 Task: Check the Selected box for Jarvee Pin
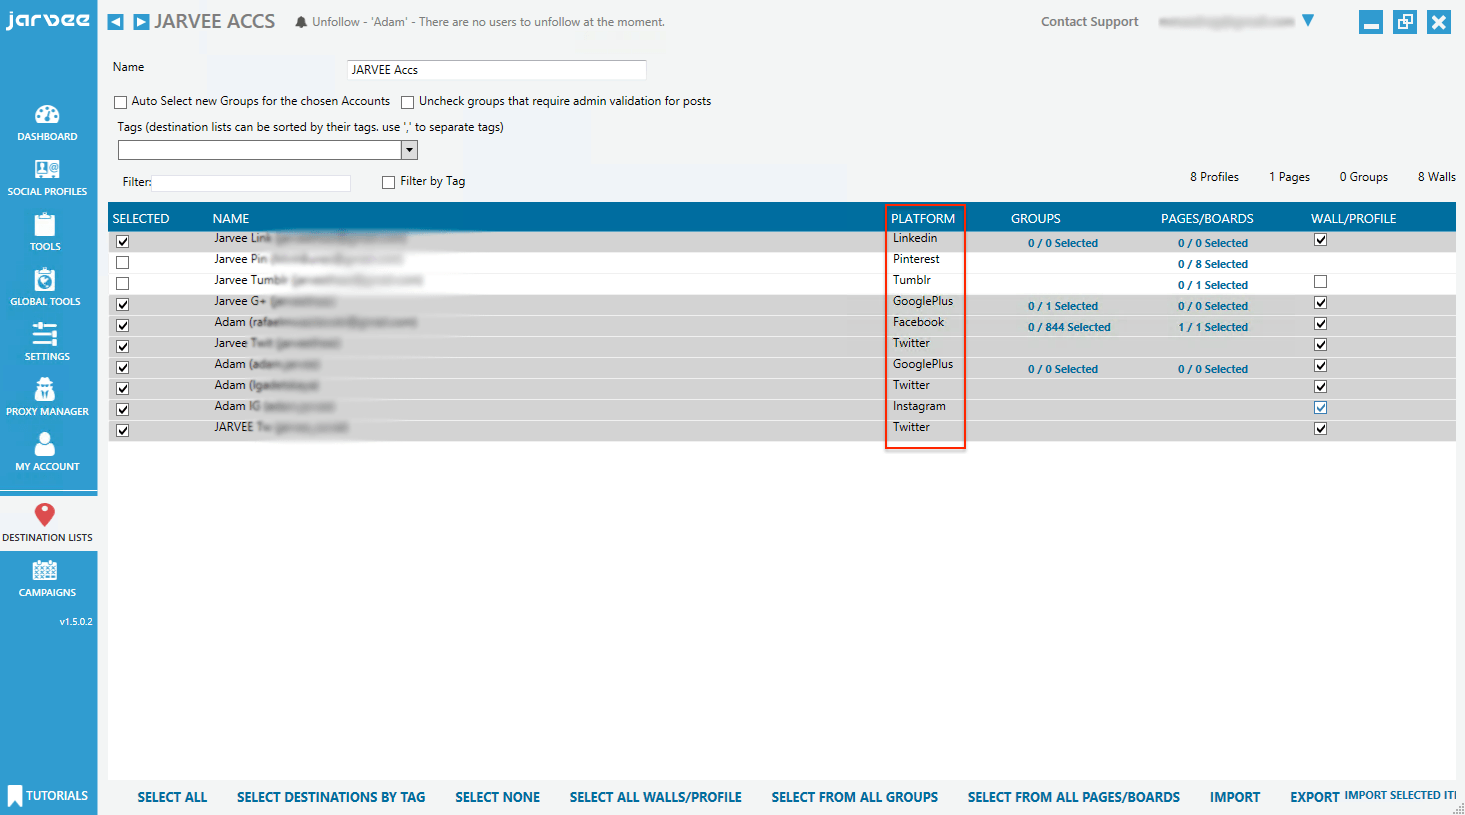(x=123, y=262)
